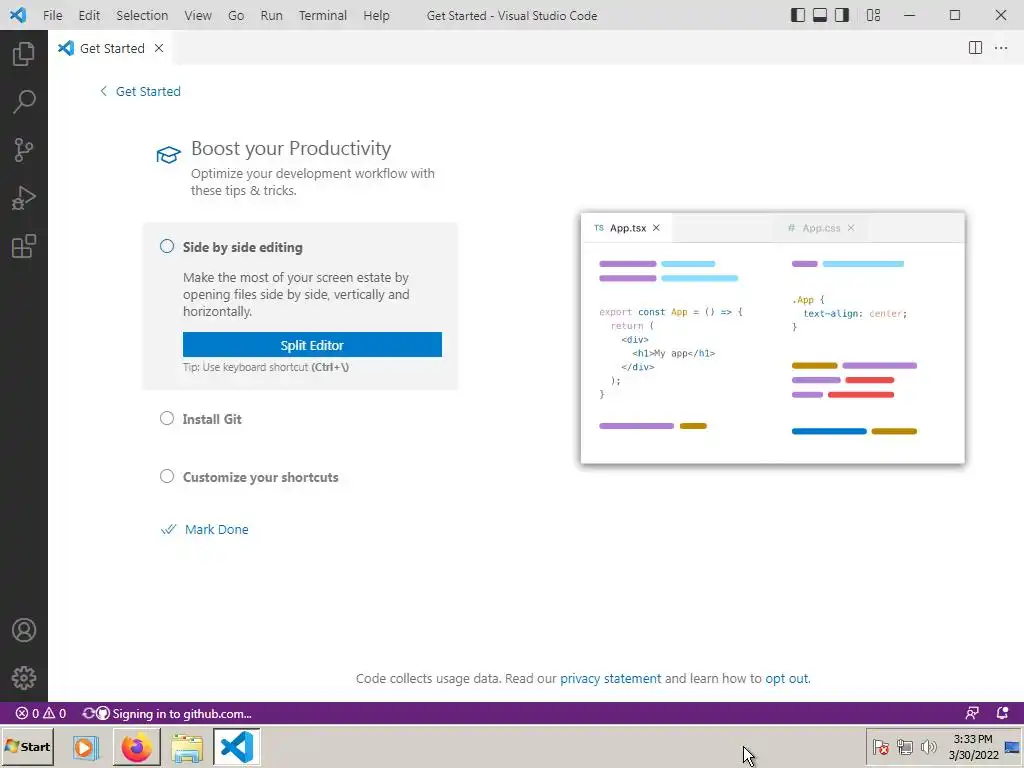1024x768 pixels.
Task: Expand the Customize your shortcuts step
Action: coord(261,477)
